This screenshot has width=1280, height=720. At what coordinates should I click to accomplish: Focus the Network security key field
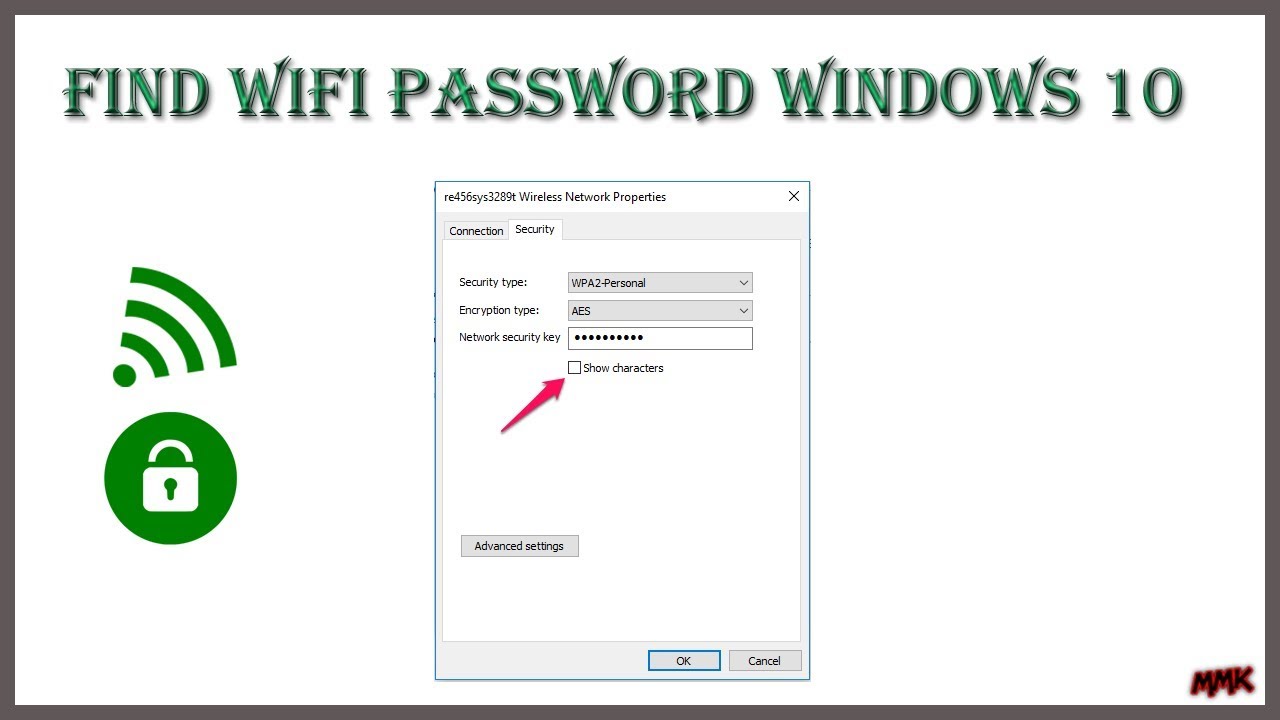pyautogui.click(x=660, y=338)
